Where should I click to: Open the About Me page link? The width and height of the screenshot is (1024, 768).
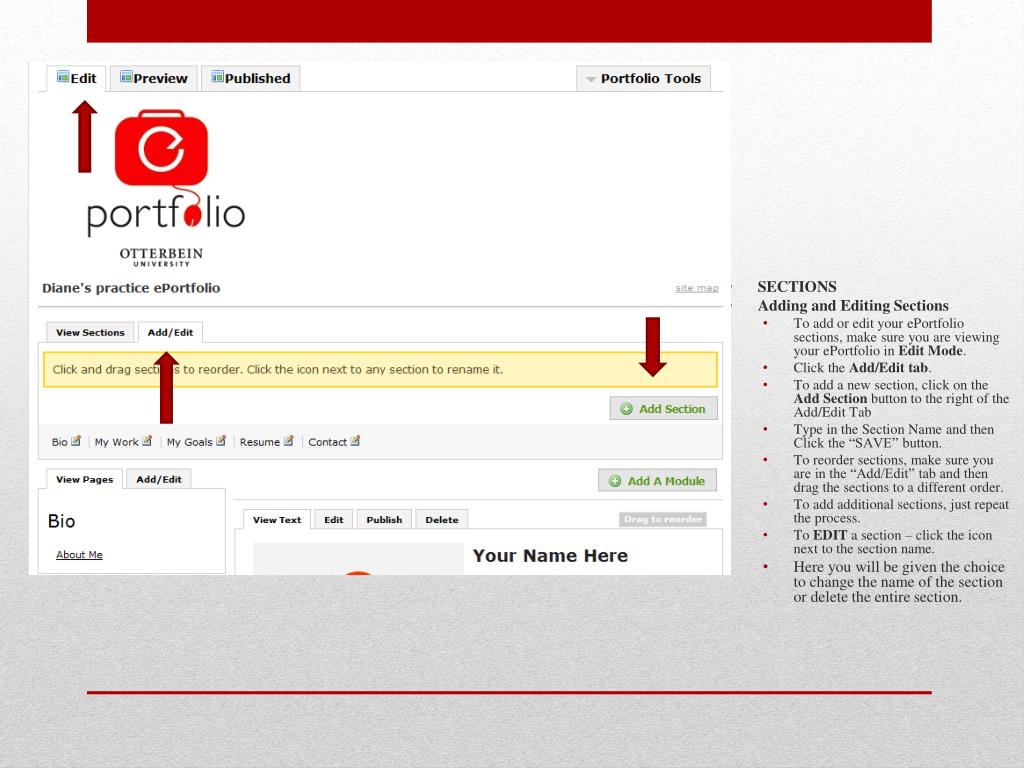coord(79,554)
